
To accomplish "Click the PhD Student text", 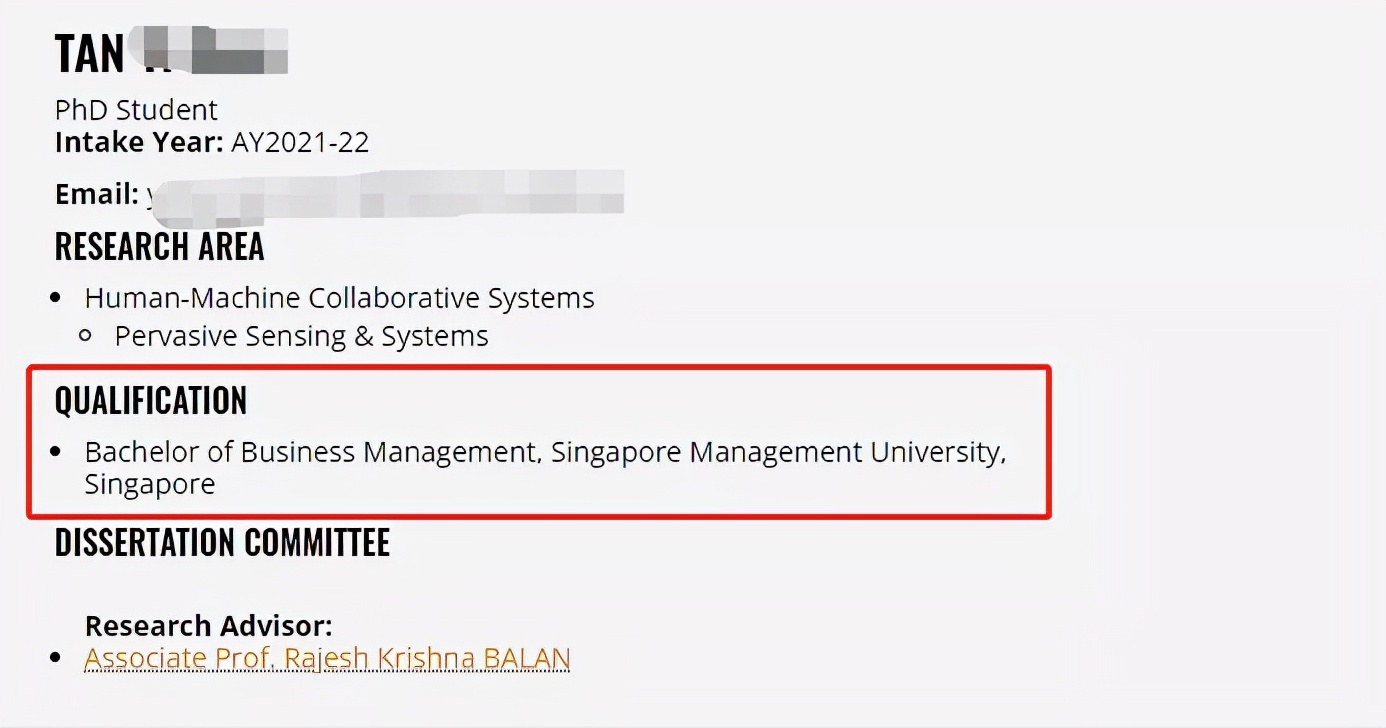I will tap(136, 109).
